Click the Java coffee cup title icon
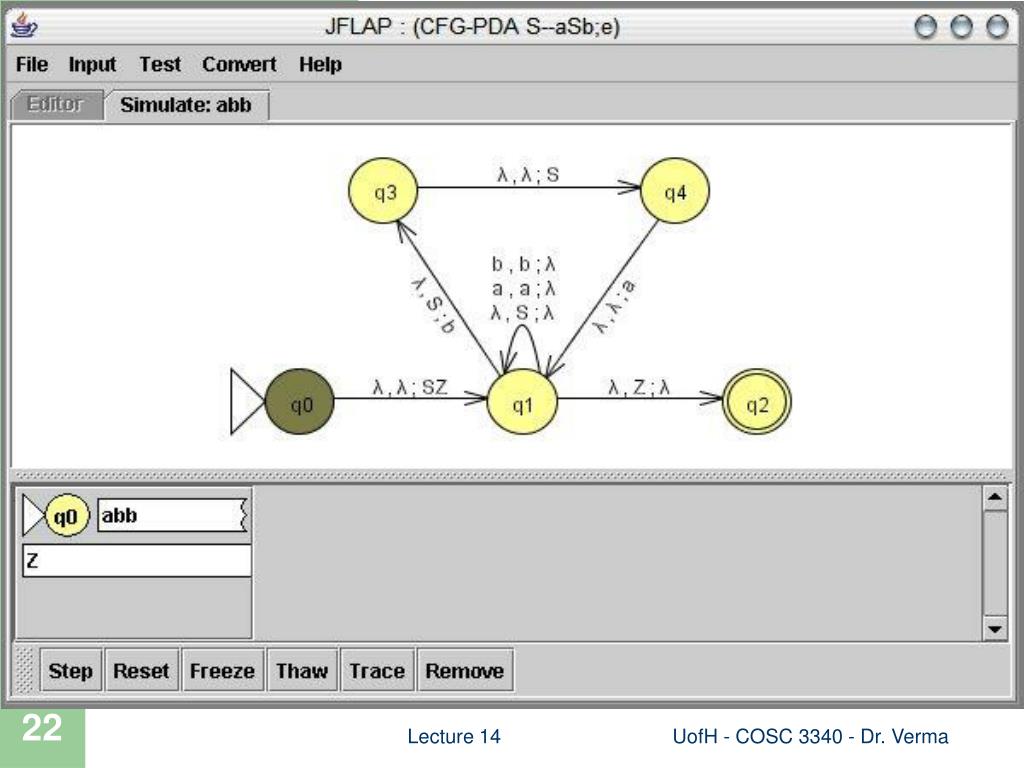The width and height of the screenshot is (1024, 768). (x=25, y=27)
